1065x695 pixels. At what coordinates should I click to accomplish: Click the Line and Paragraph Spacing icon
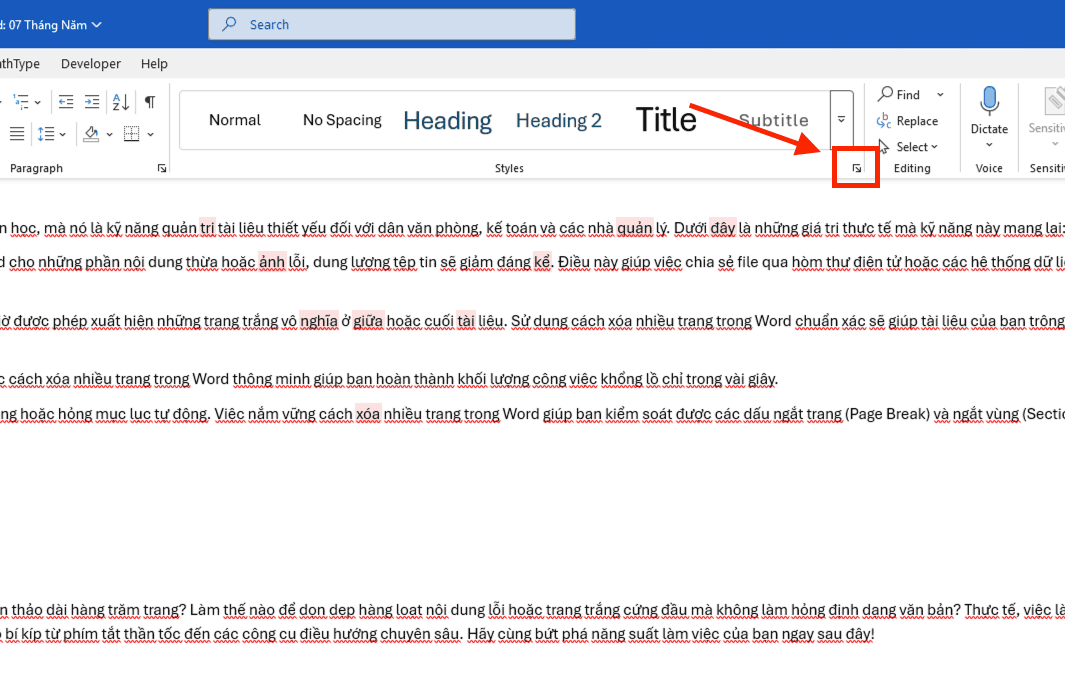[46, 134]
